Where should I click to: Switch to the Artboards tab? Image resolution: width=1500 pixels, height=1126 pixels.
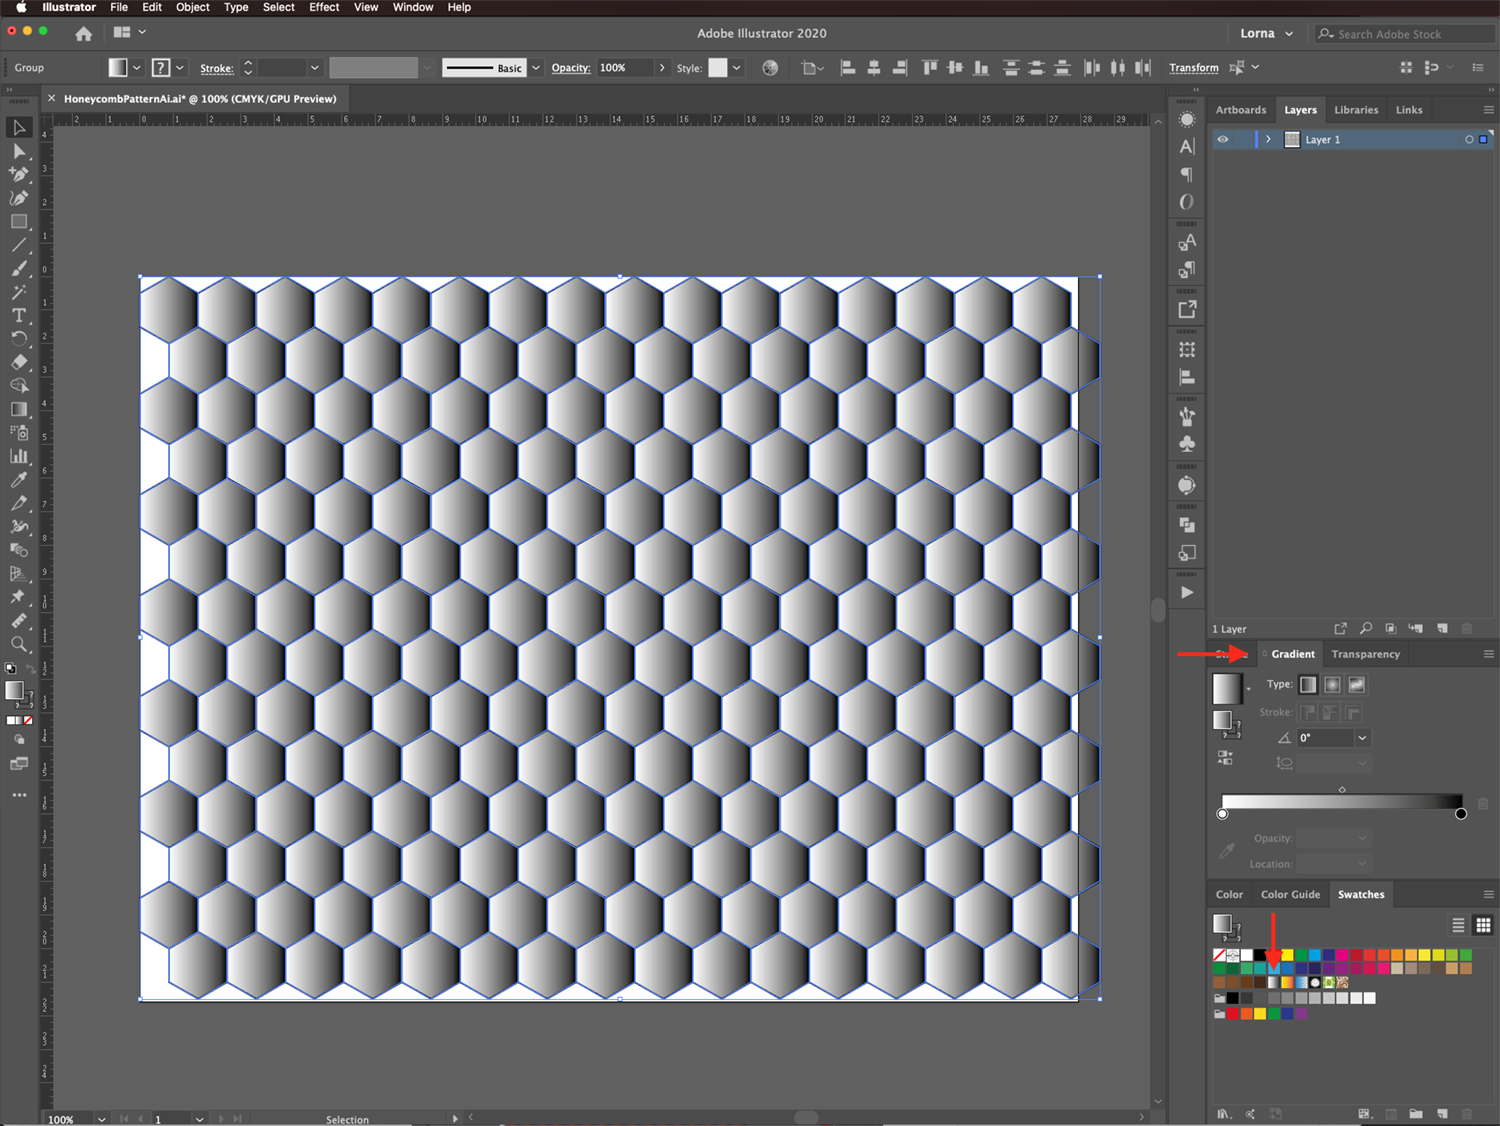(x=1241, y=110)
